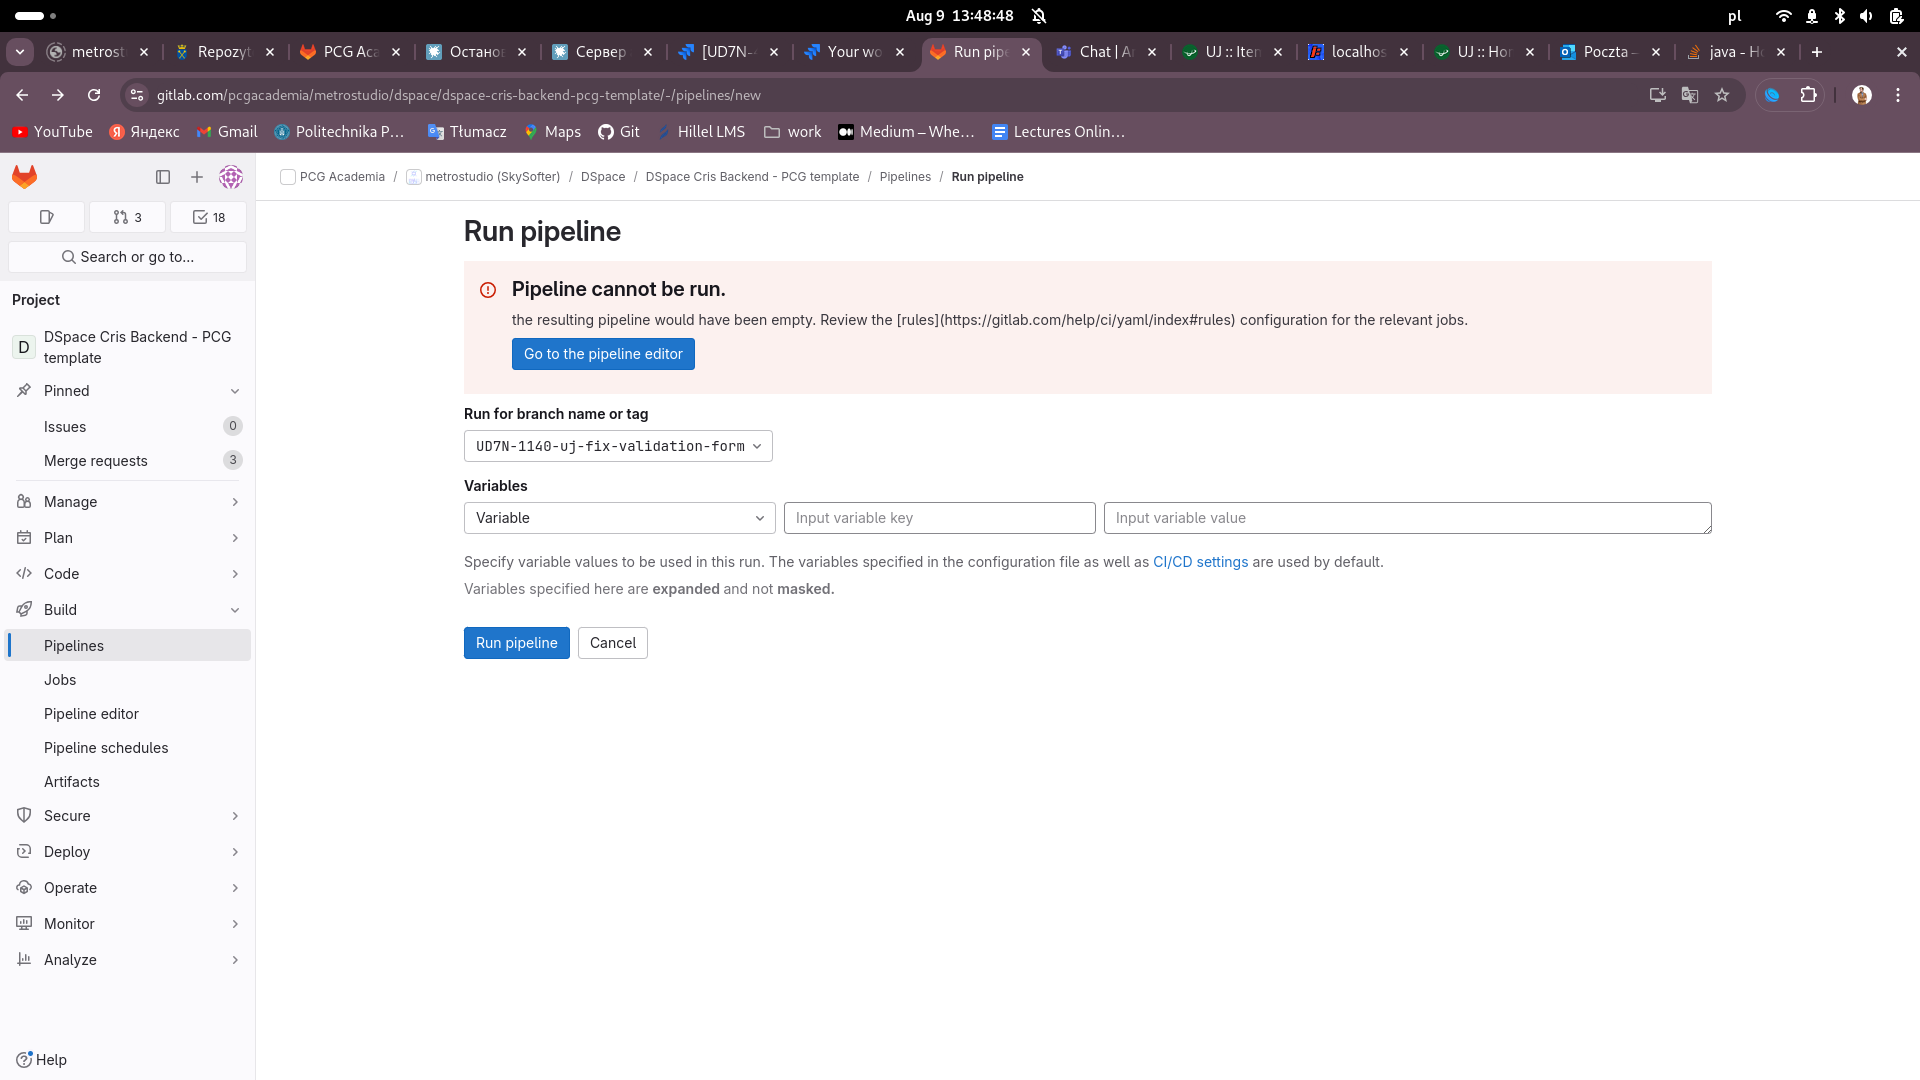Image resolution: width=1920 pixels, height=1080 pixels.
Task: Open assigned merge requests counter
Action: point(127,217)
